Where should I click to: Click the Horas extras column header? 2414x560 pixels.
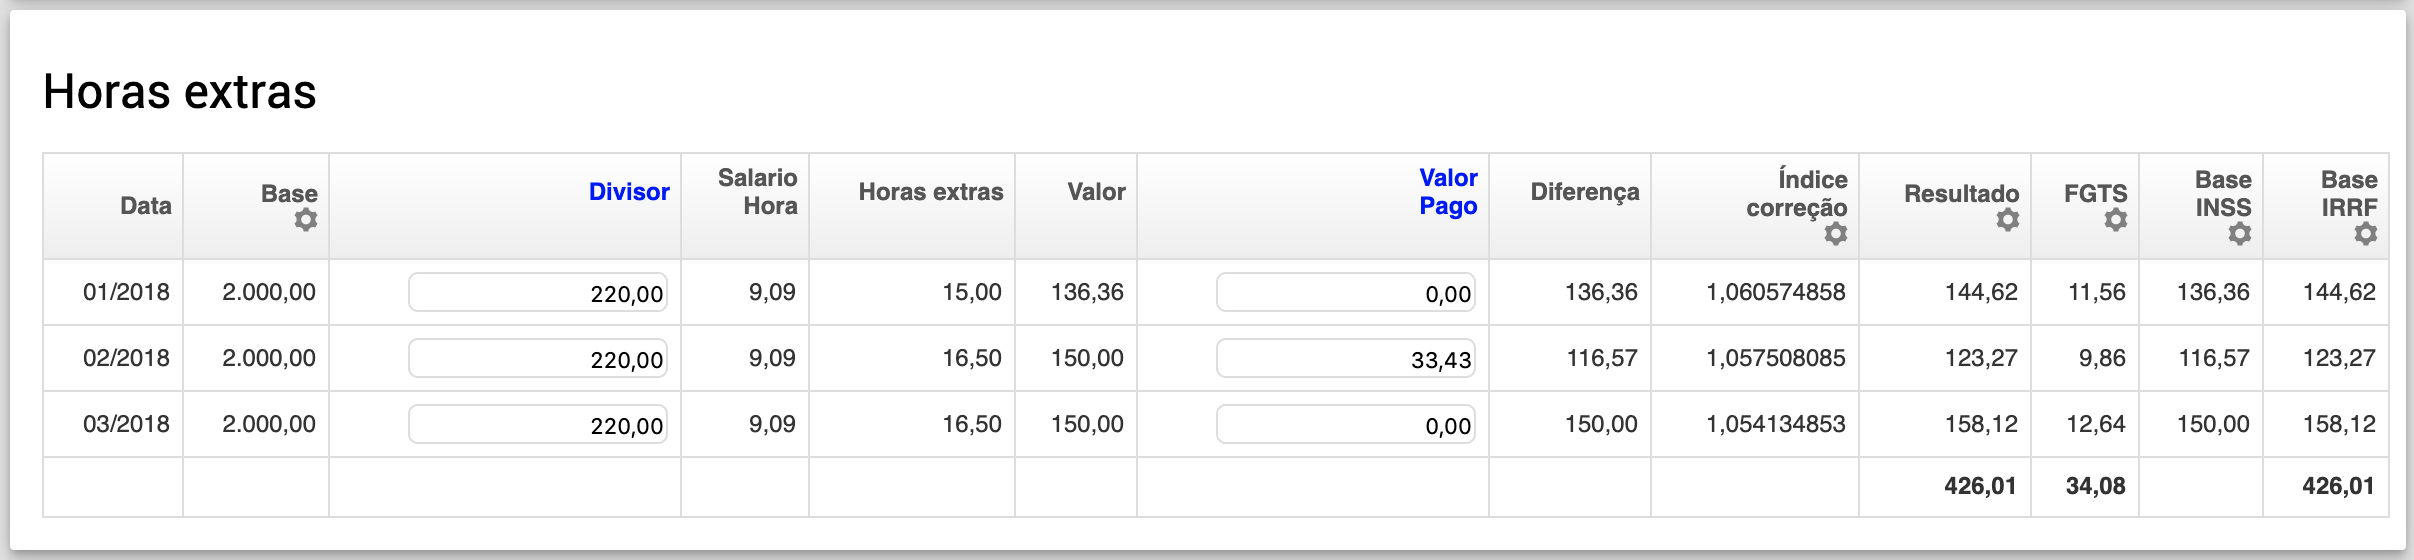tap(931, 192)
